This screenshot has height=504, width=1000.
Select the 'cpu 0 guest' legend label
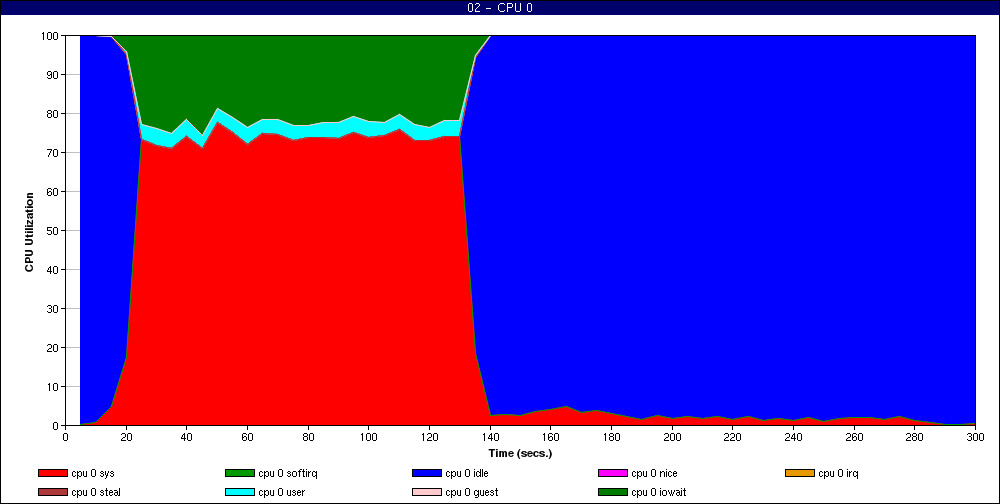pos(472,493)
